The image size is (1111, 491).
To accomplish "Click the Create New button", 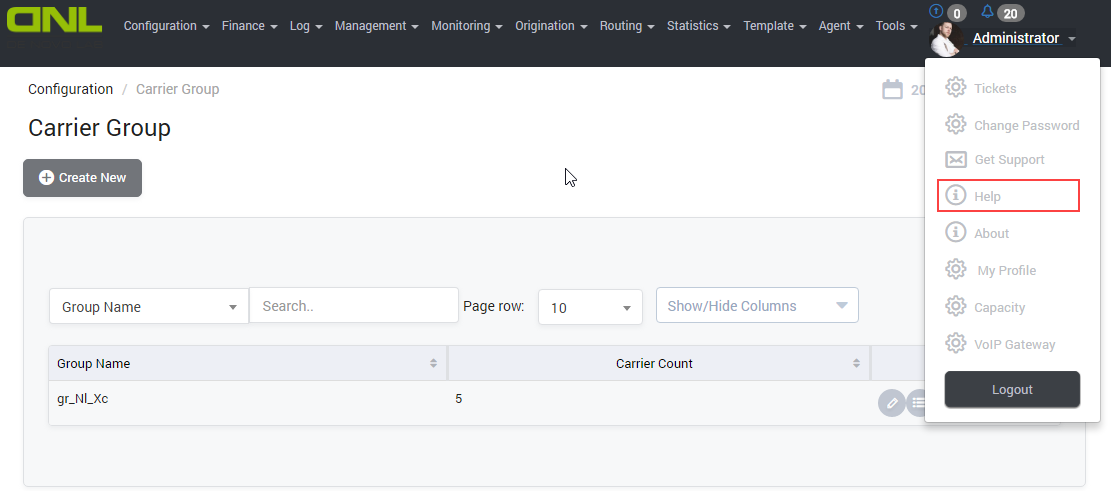I will [x=83, y=178].
